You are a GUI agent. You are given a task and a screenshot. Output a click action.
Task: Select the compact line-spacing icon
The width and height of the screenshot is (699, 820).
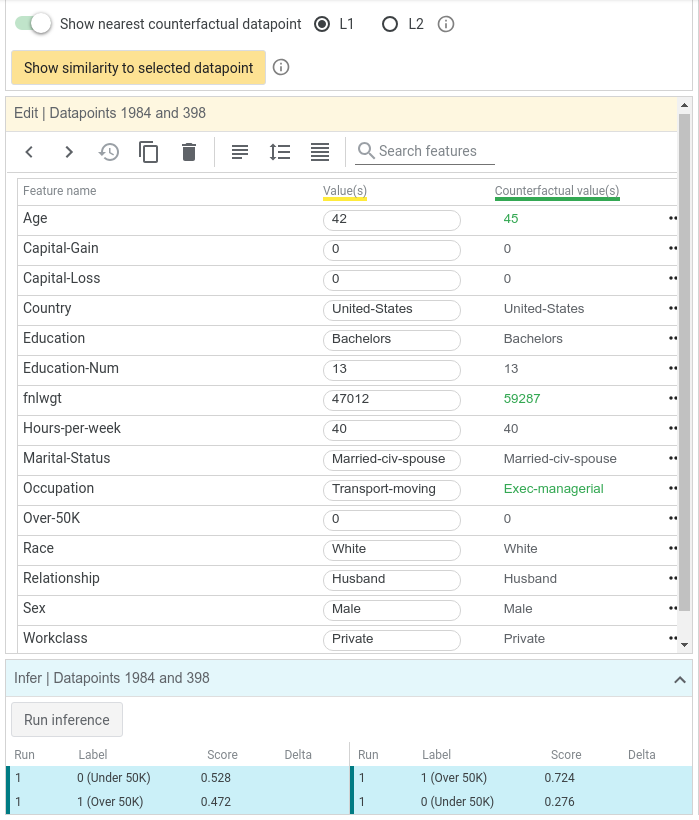coord(240,152)
